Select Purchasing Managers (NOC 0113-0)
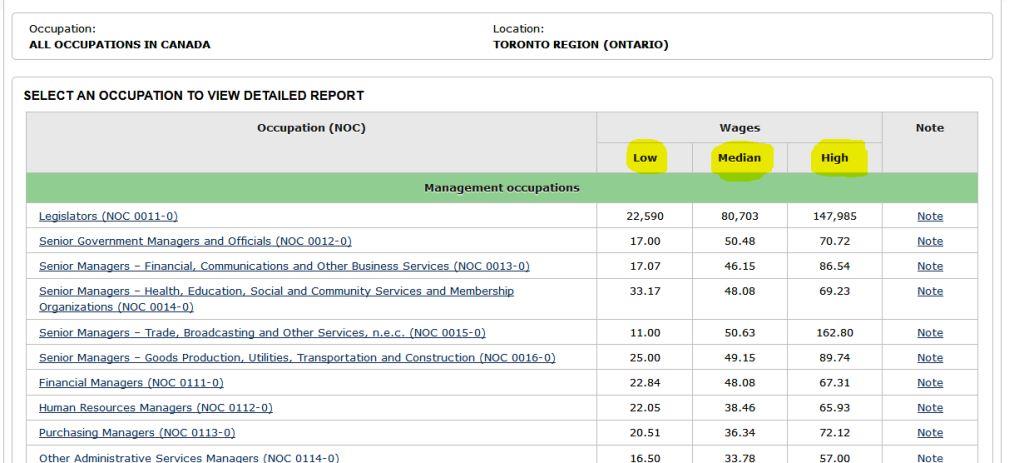Viewport: 1024px width, 463px height. pos(137,433)
